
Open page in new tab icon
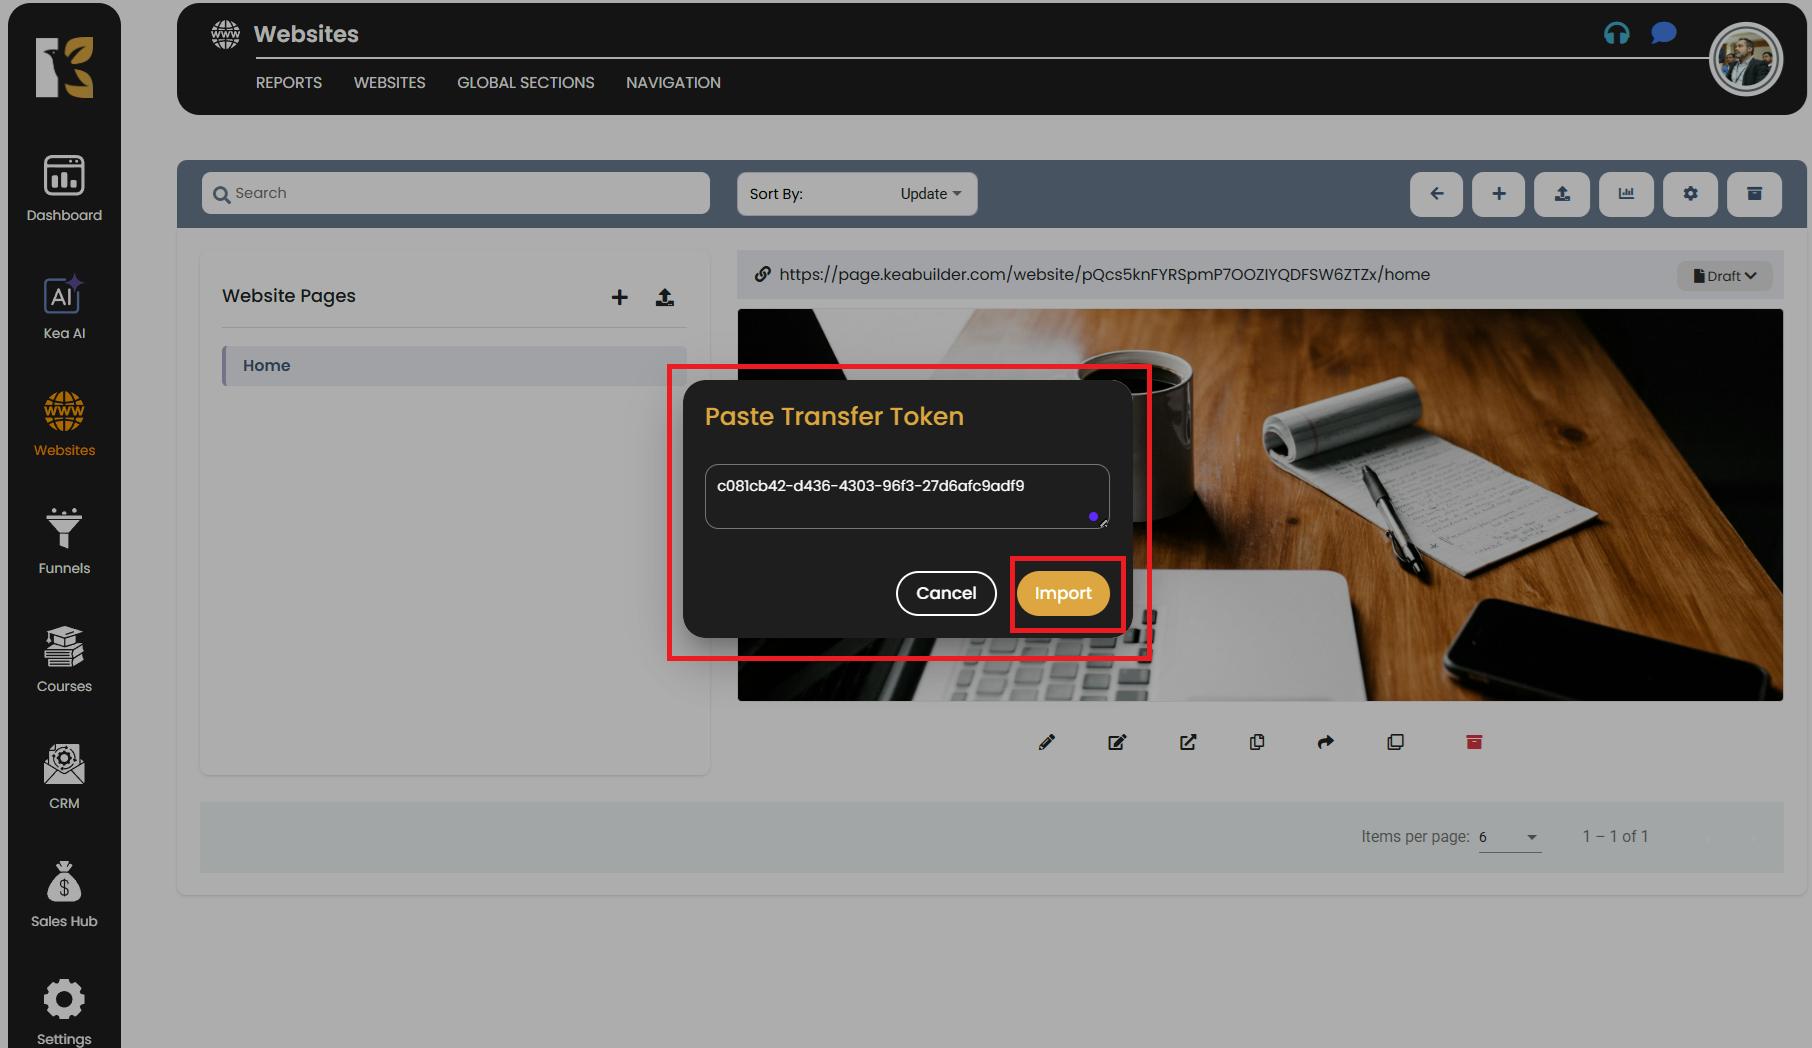[x=1187, y=742]
